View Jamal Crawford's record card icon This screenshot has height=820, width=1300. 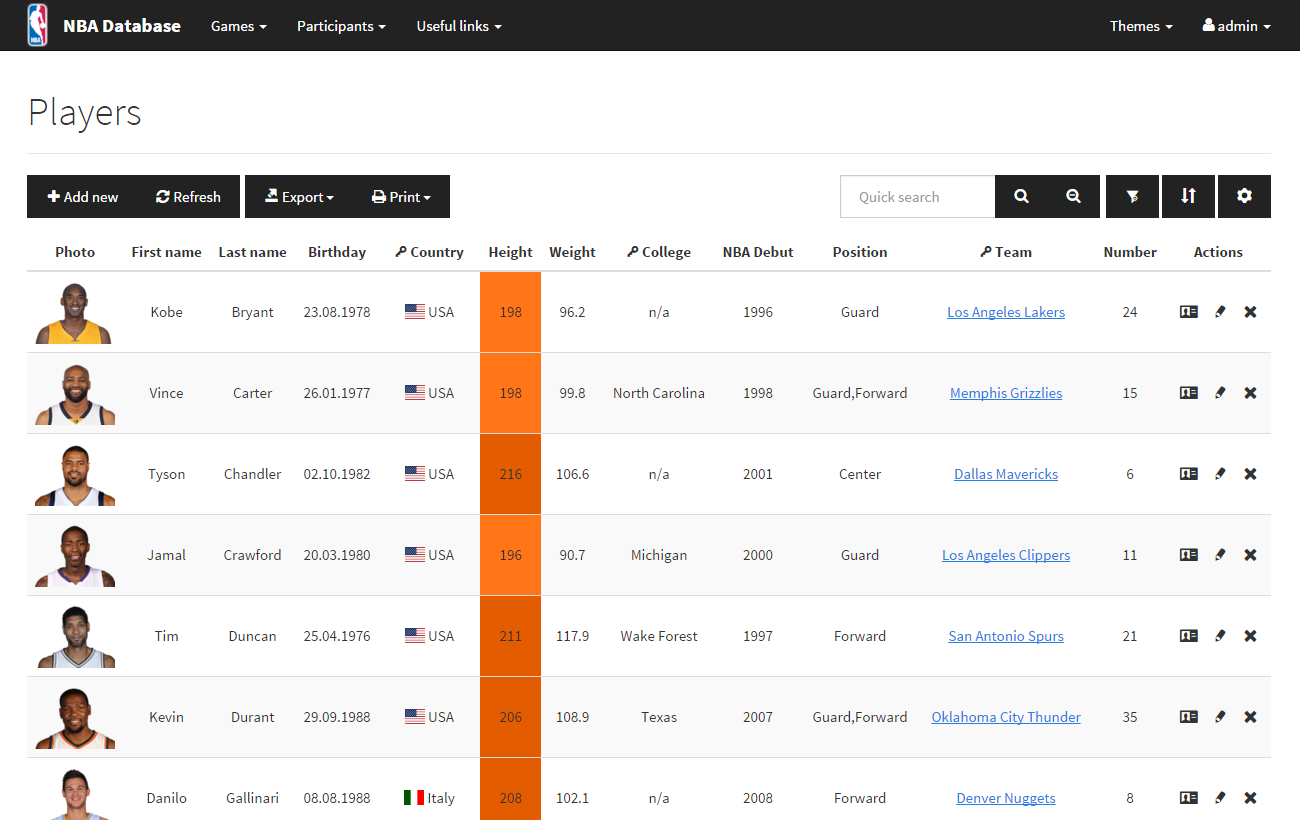coord(1188,555)
